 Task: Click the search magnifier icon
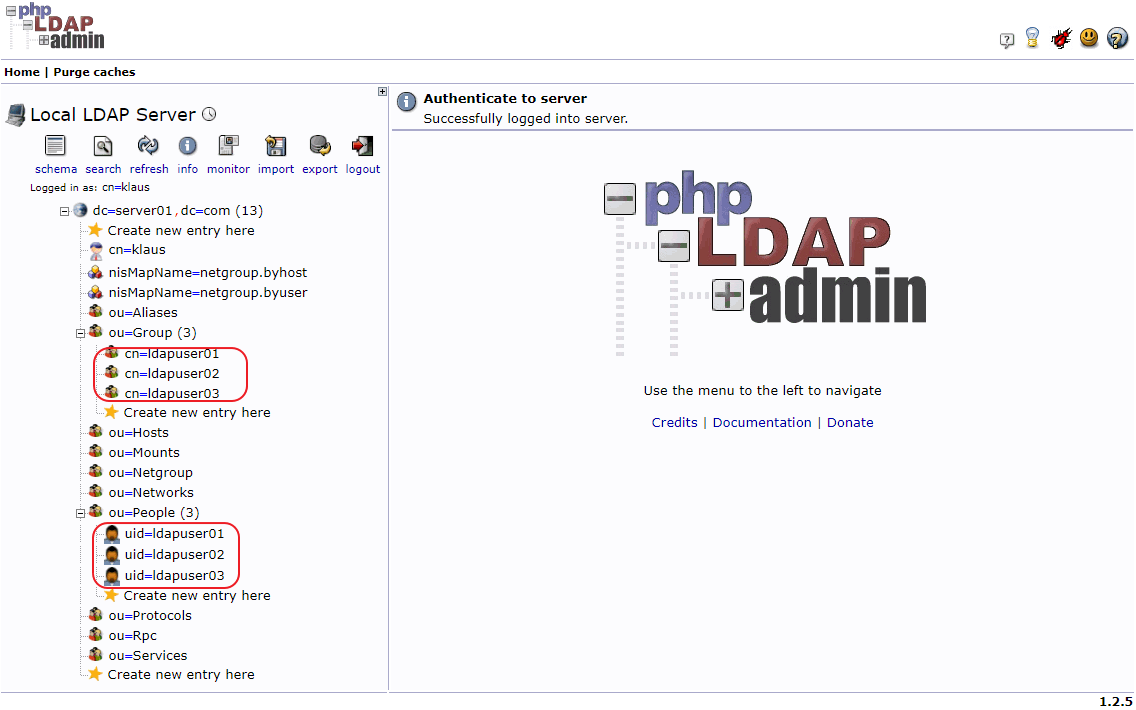pos(103,146)
